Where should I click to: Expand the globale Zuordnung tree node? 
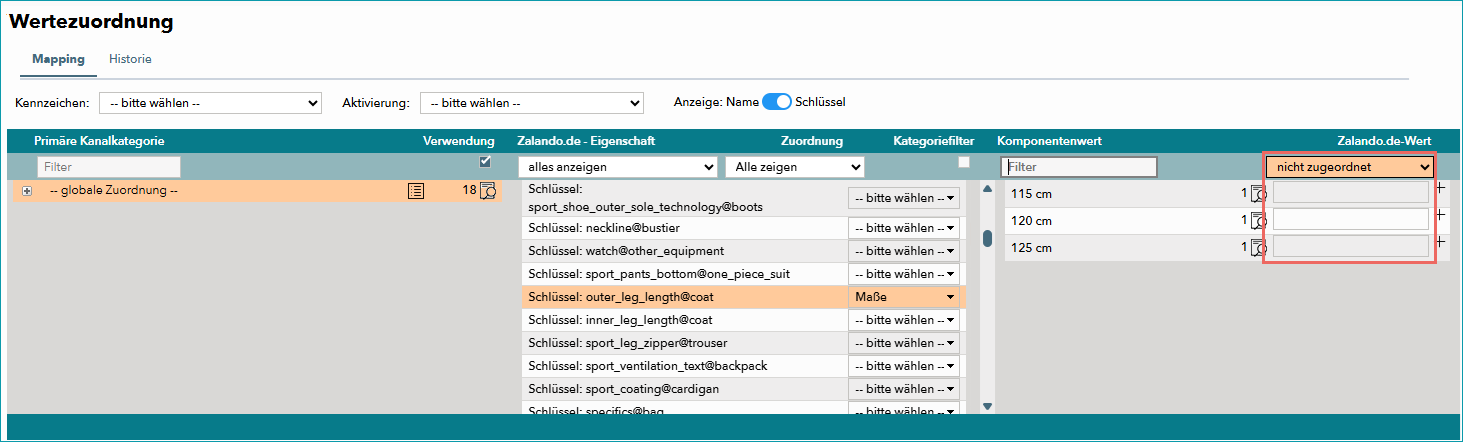pyautogui.click(x=27, y=190)
